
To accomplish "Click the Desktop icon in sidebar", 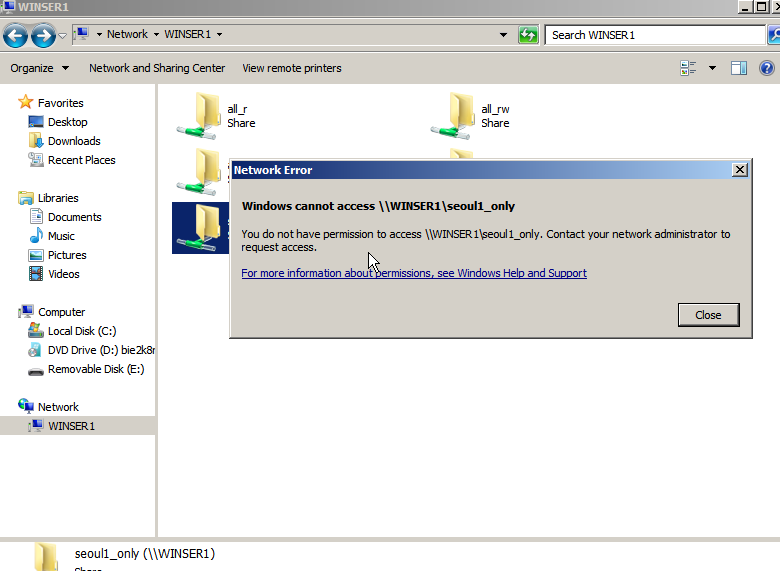I will click(x=36, y=122).
